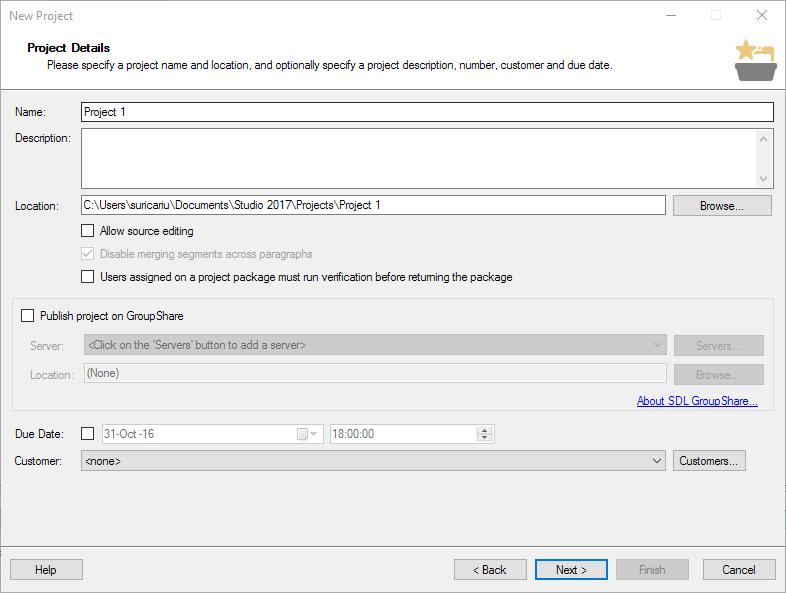Click the Browse button for project location
The width and height of the screenshot is (786, 593).
pos(722,206)
